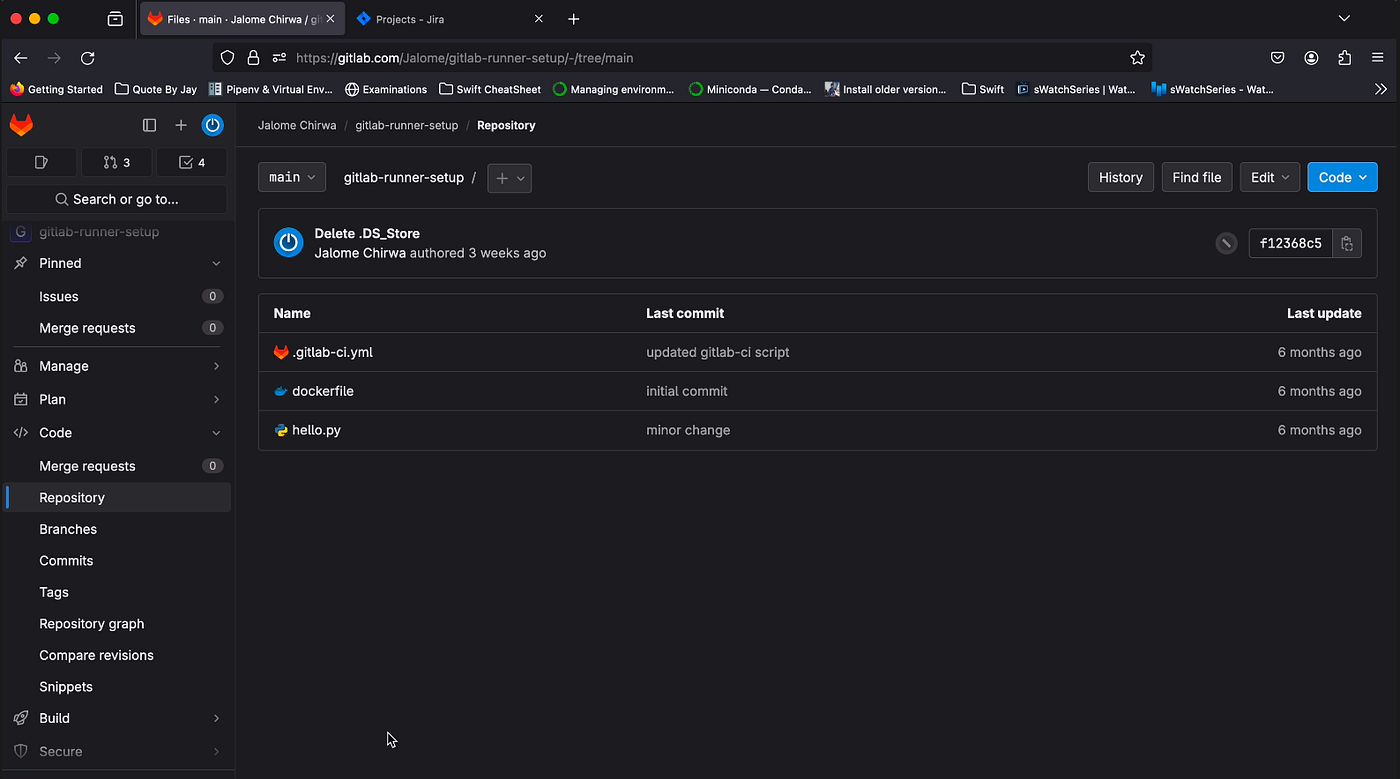
Task: Expand the Build sidebar section
Action: pos(117,718)
